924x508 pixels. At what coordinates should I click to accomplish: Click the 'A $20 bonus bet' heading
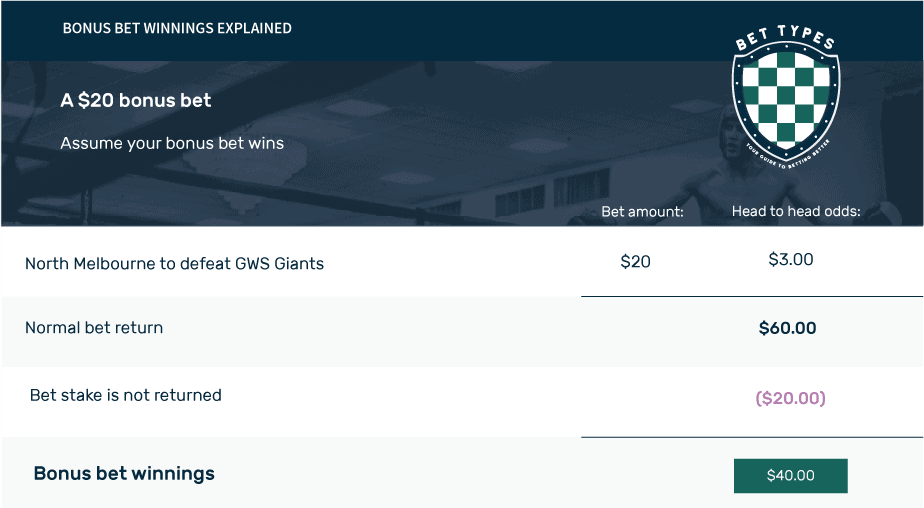(x=136, y=100)
